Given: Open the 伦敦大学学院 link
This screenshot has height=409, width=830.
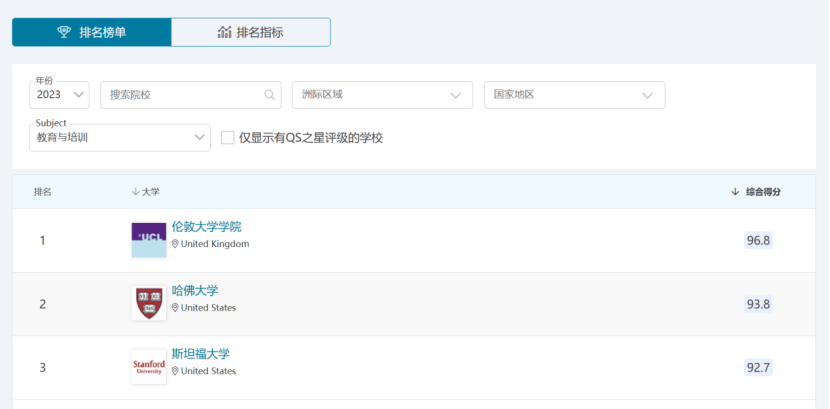Looking at the screenshot, I should click(x=206, y=227).
